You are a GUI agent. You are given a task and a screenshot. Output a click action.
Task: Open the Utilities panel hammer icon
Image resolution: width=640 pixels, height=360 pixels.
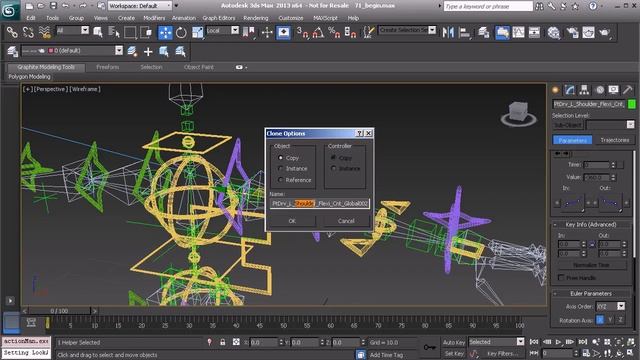click(x=628, y=90)
